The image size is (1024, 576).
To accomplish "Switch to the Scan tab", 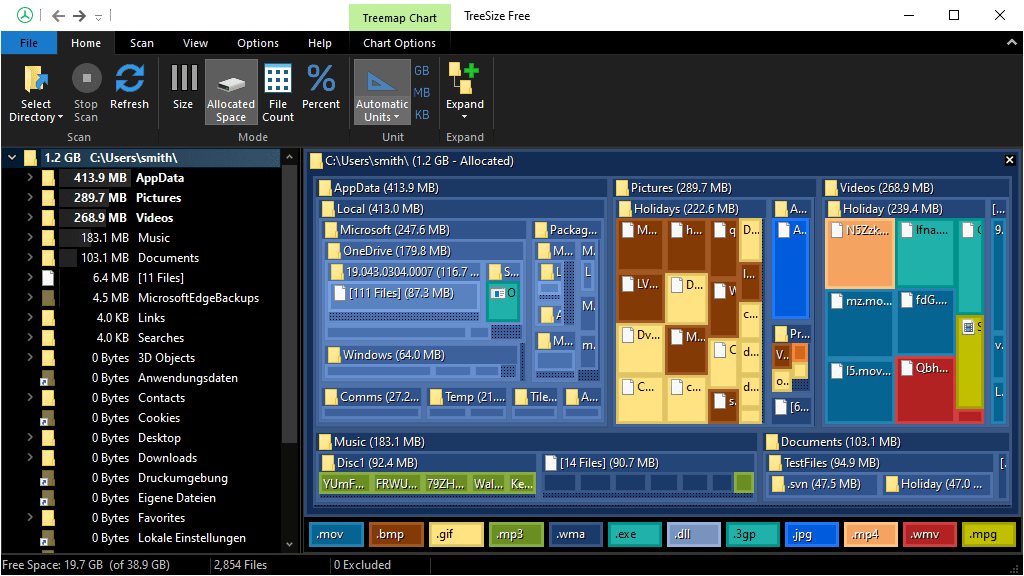I will (142, 43).
